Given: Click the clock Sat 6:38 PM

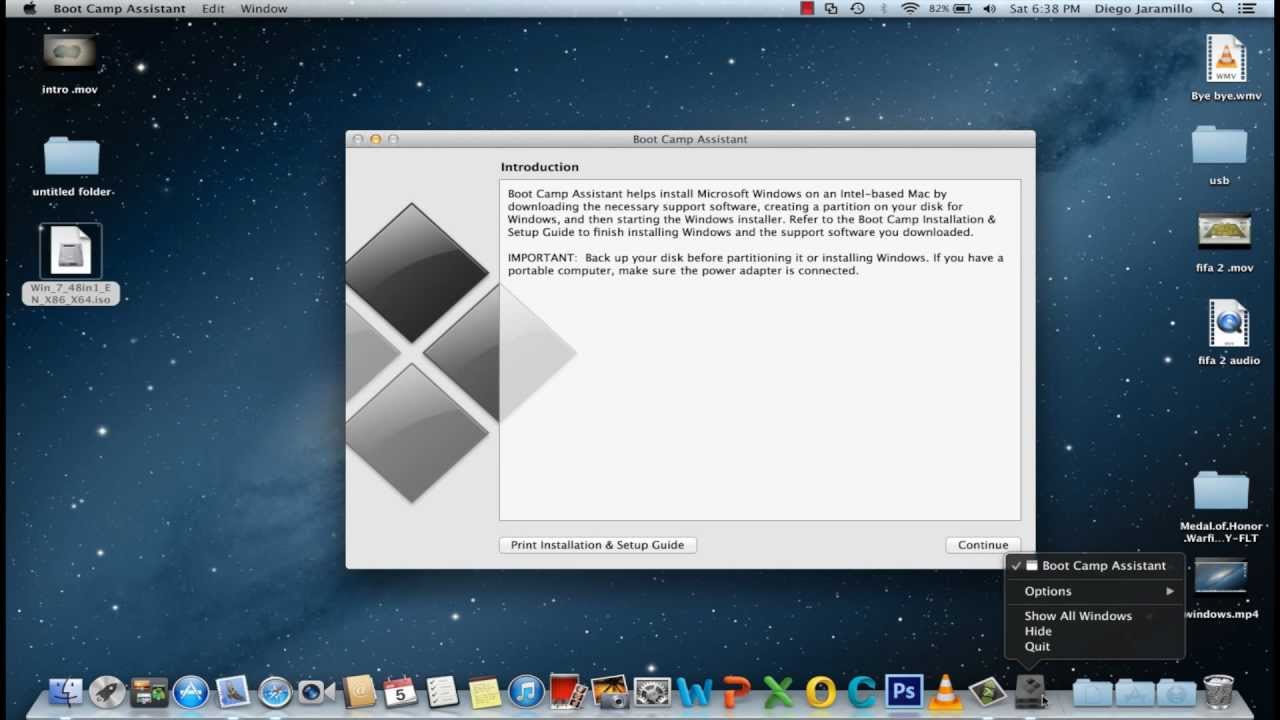Looking at the screenshot, I should 1045,8.
